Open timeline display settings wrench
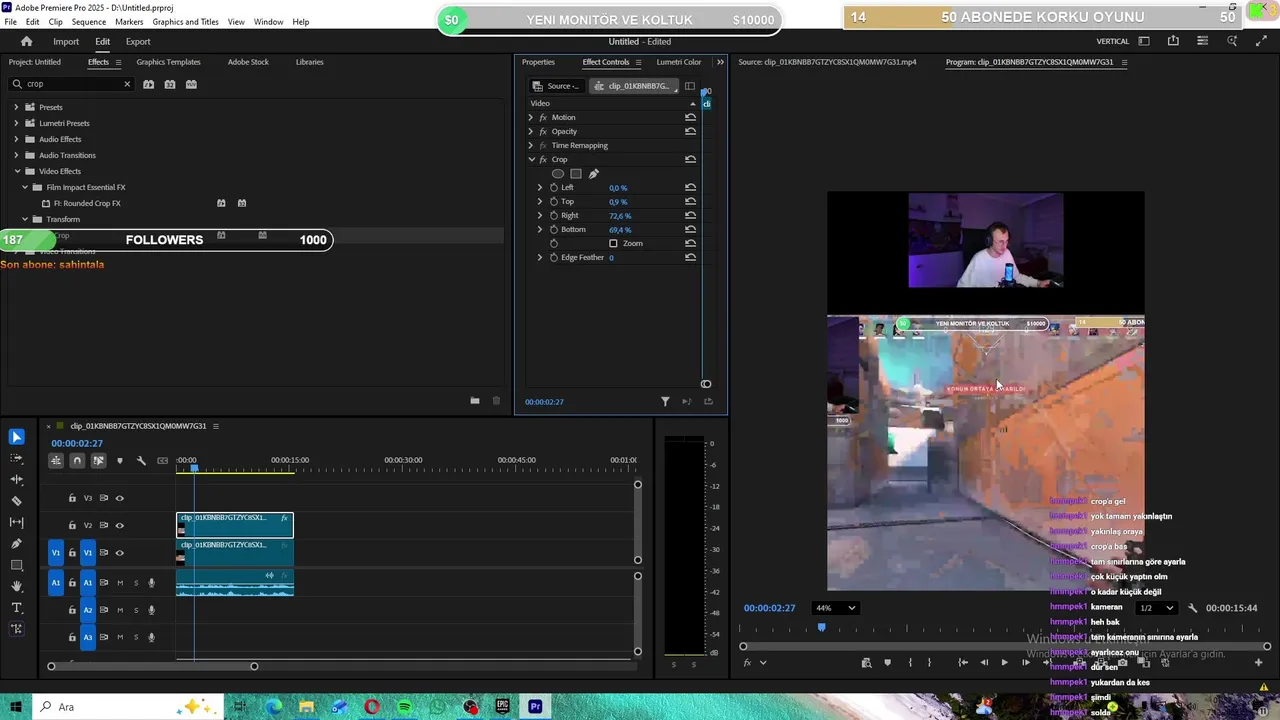Viewport: 1280px width, 720px height. (x=141, y=461)
